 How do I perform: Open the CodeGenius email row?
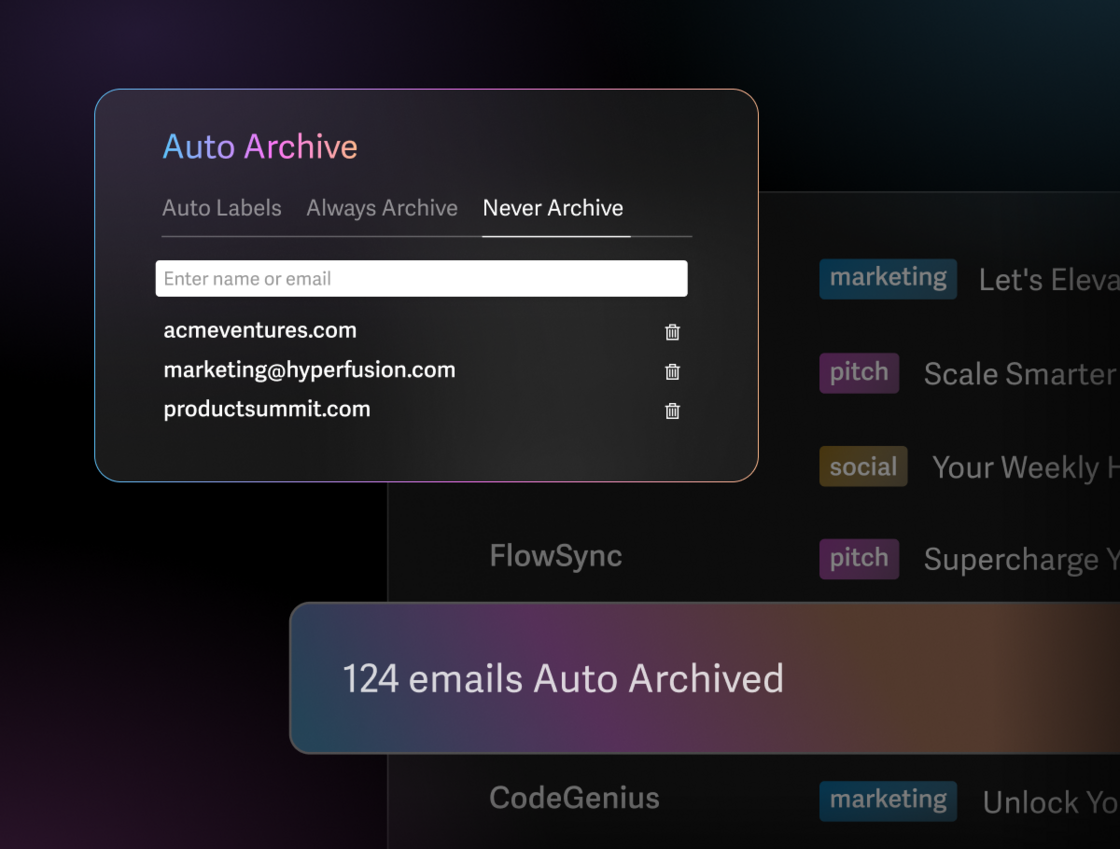click(574, 798)
